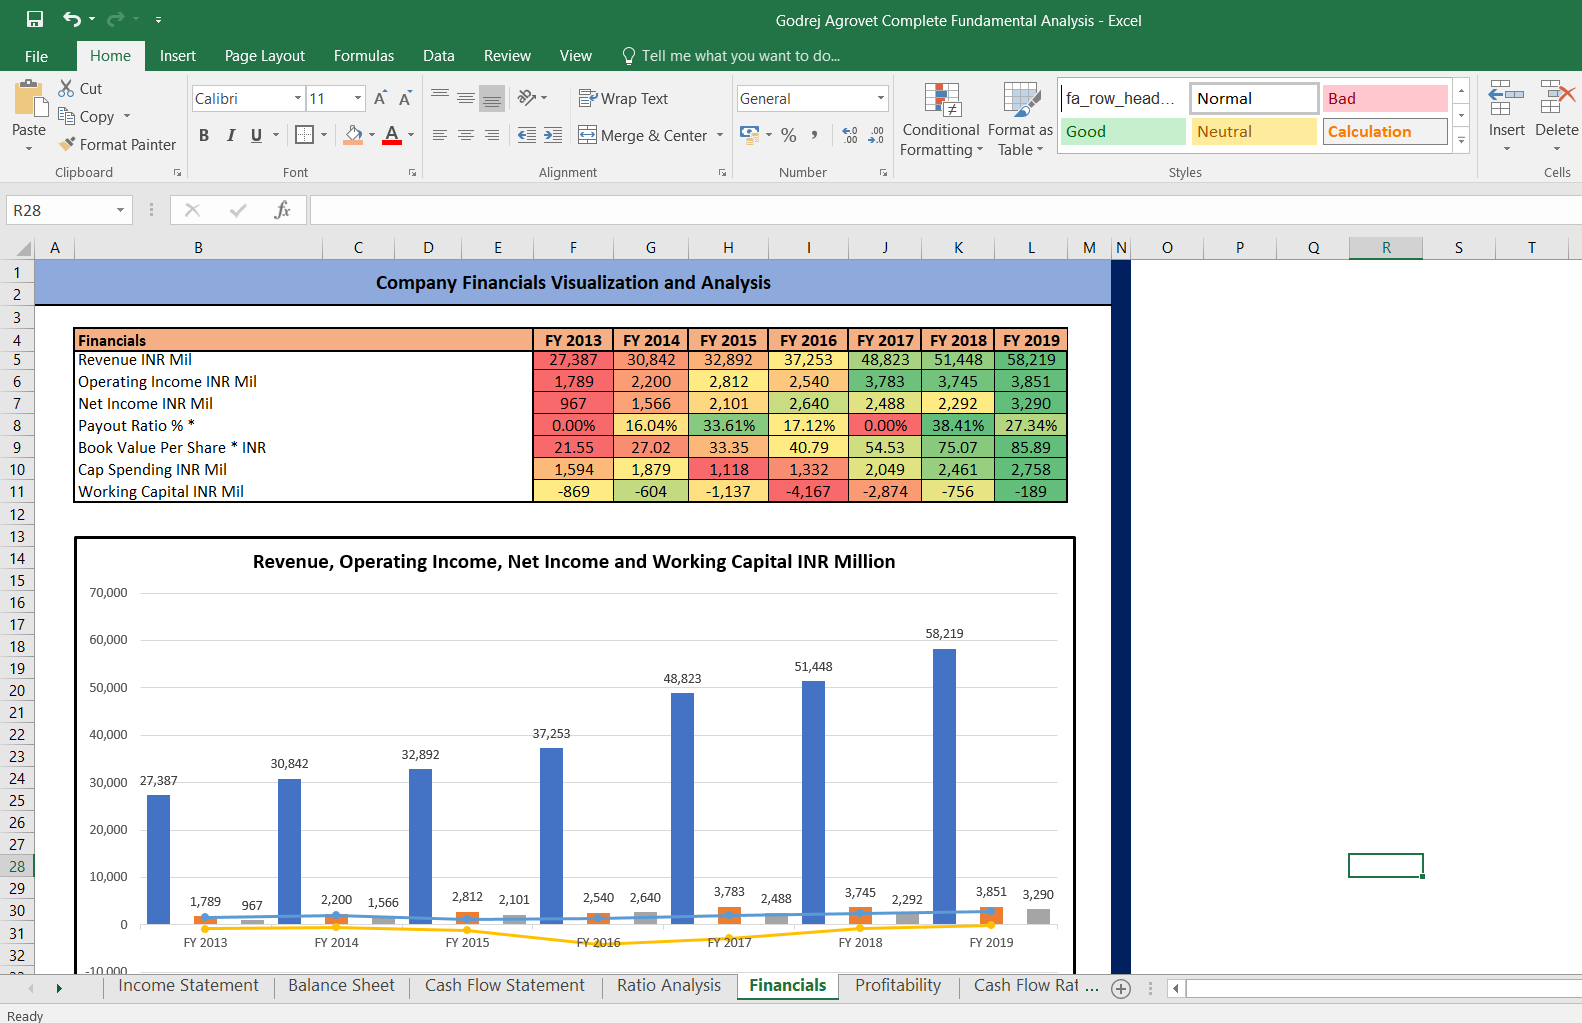Switch to the Insert ribbon tab
Viewport: 1582px width, 1023px height.
pyautogui.click(x=178, y=56)
